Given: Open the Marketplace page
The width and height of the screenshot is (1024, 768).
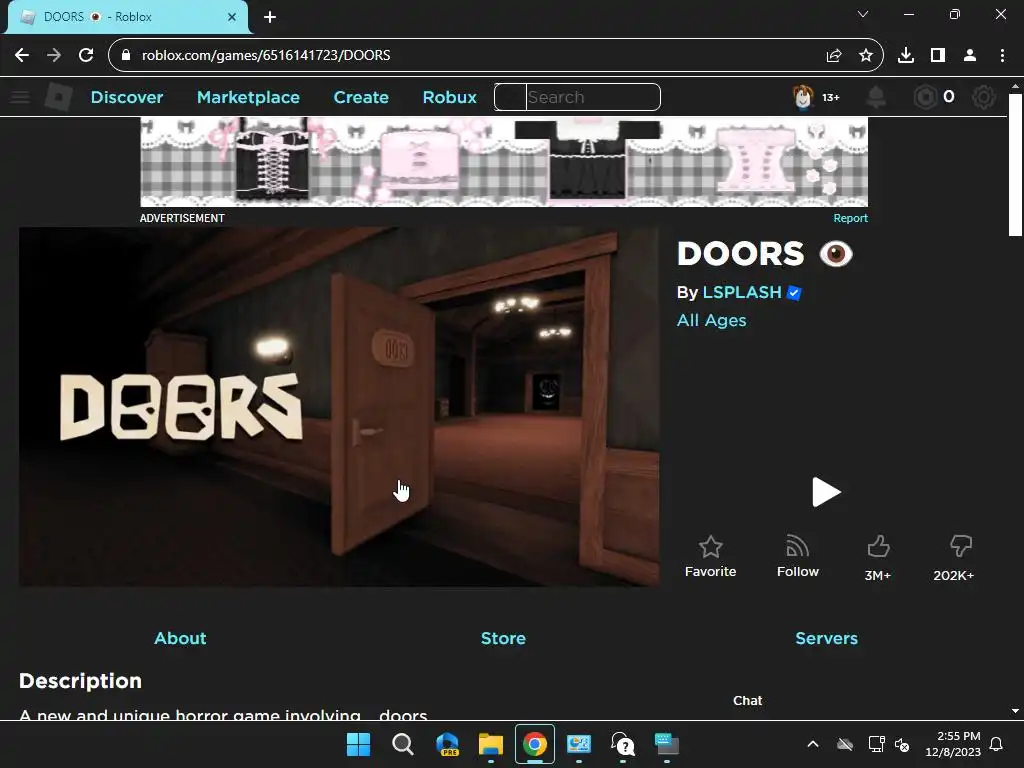Looking at the screenshot, I should [248, 97].
